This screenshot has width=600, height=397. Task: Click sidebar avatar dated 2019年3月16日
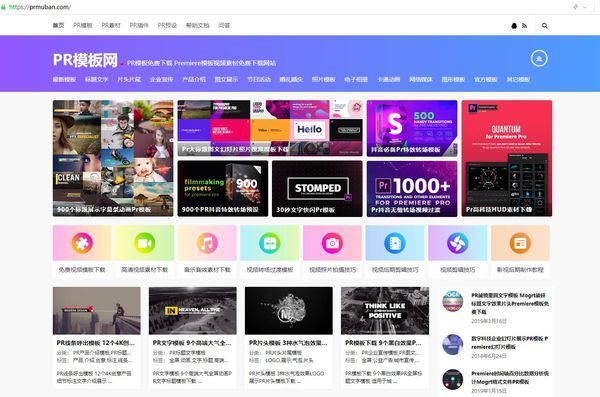[x=453, y=301]
